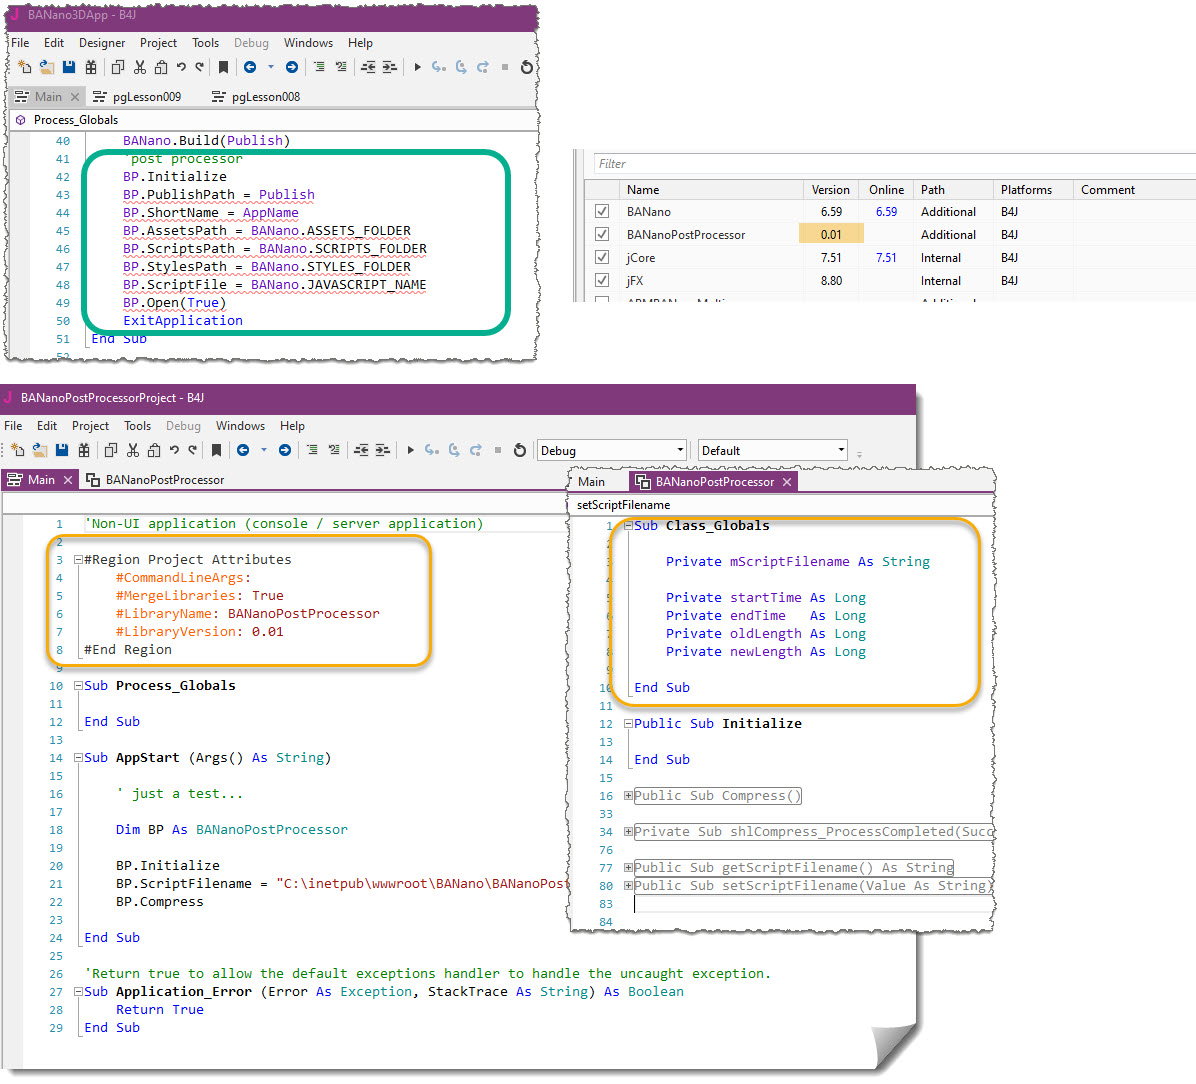Uncheck the BANanoPostProcessor library checkbox

[602, 234]
